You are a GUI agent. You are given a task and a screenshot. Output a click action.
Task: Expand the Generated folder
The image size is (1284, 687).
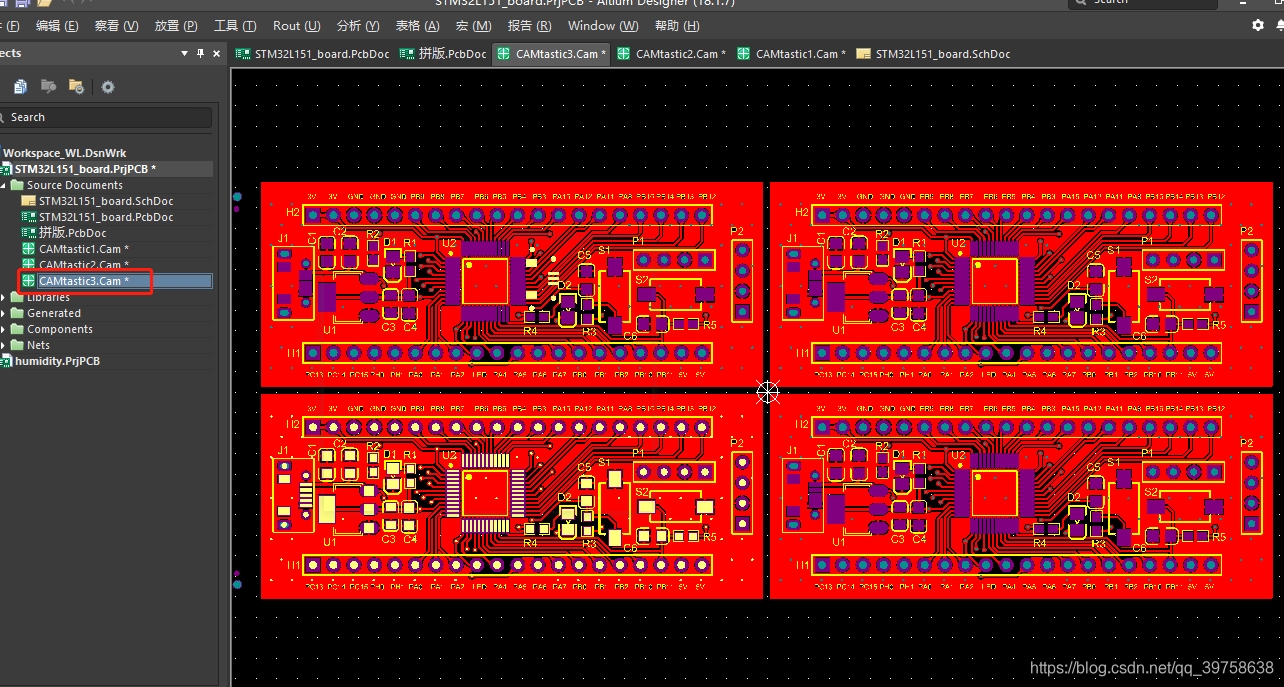[3, 313]
